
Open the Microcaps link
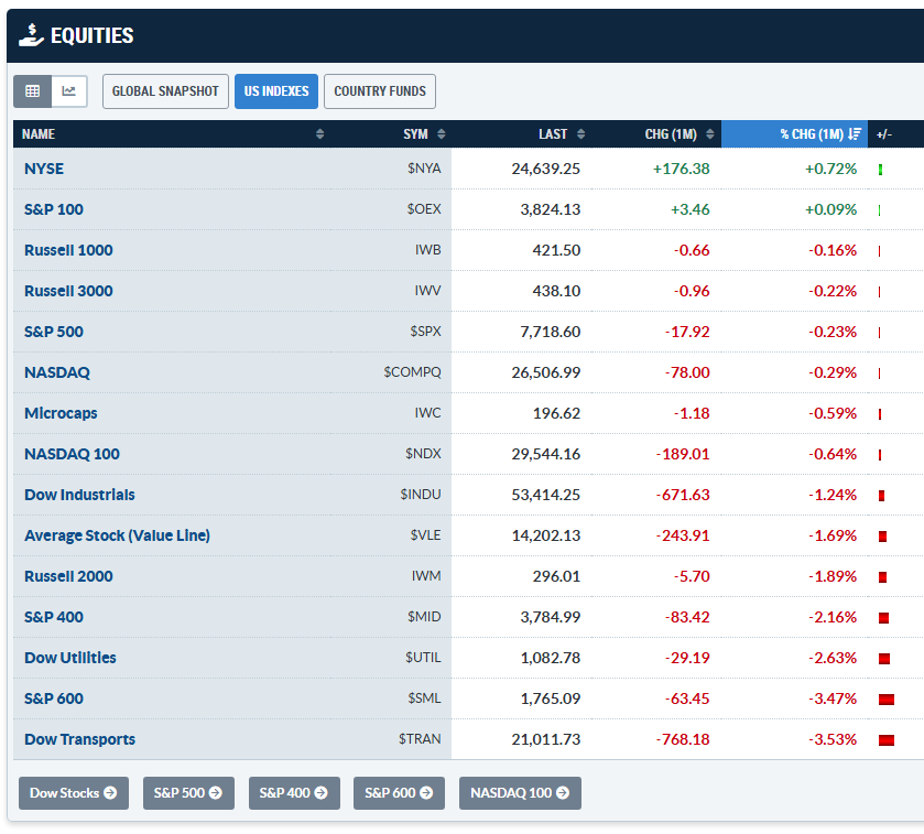click(x=61, y=413)
